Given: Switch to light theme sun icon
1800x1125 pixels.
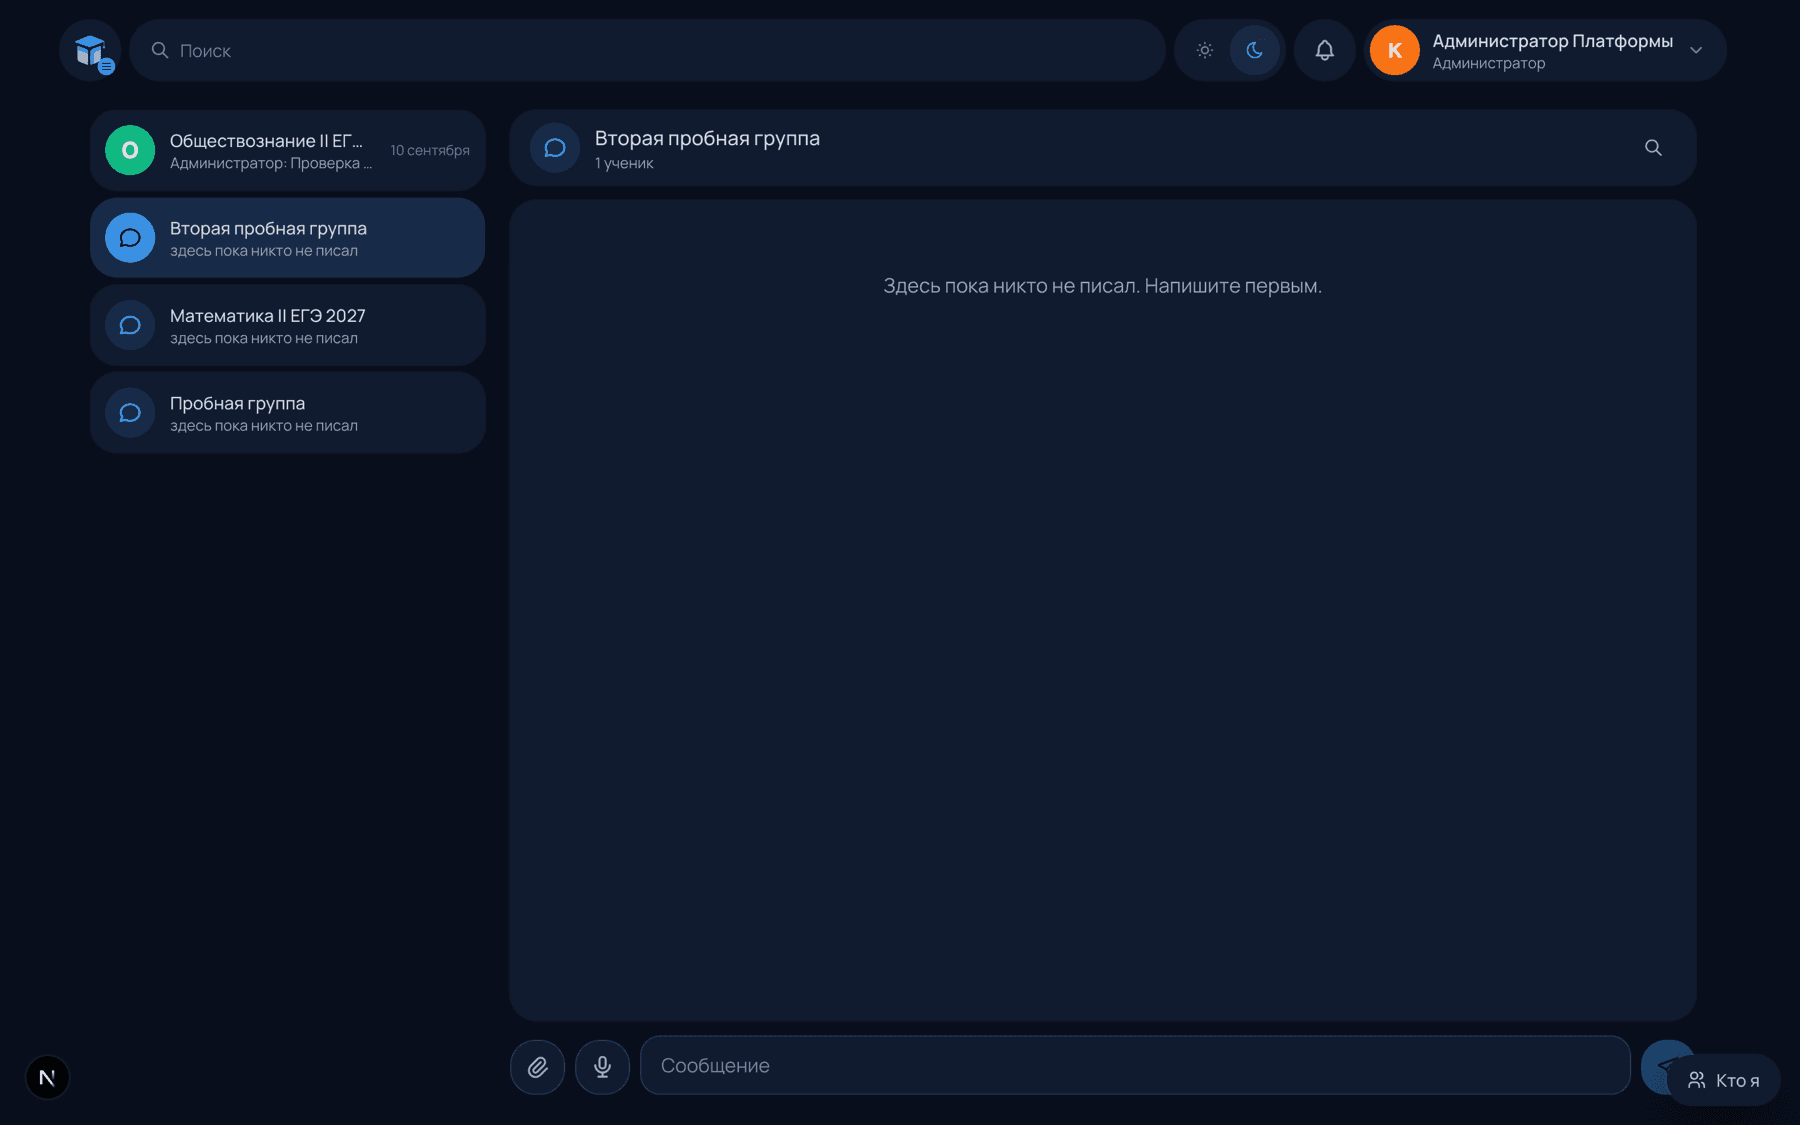Looking at the screenshot, I should point(1205,50).
